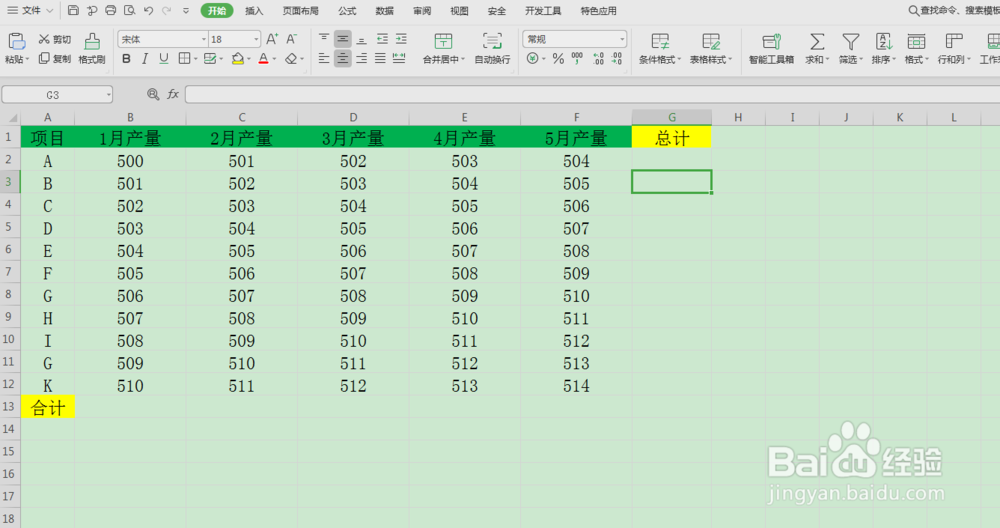This screenshot has height=528, width=1000.
Task: Toggle bottom vertical alignment
Action: [362, 39]
